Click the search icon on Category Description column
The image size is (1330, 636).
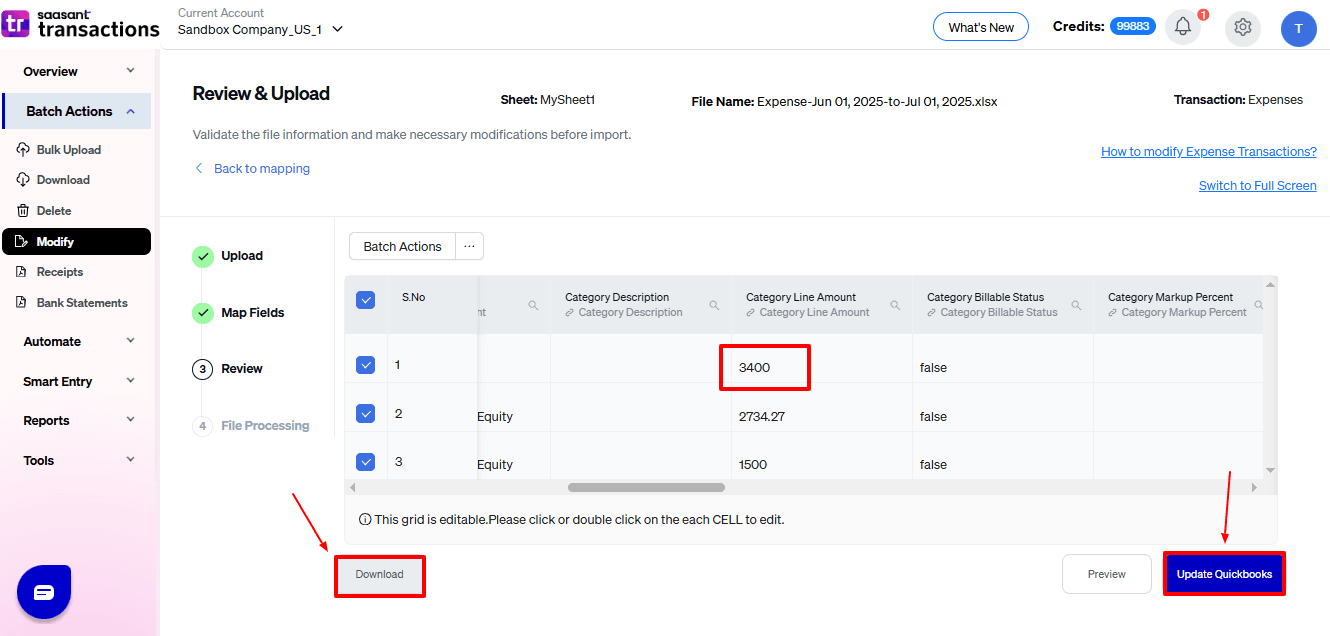tap(714, 304)
